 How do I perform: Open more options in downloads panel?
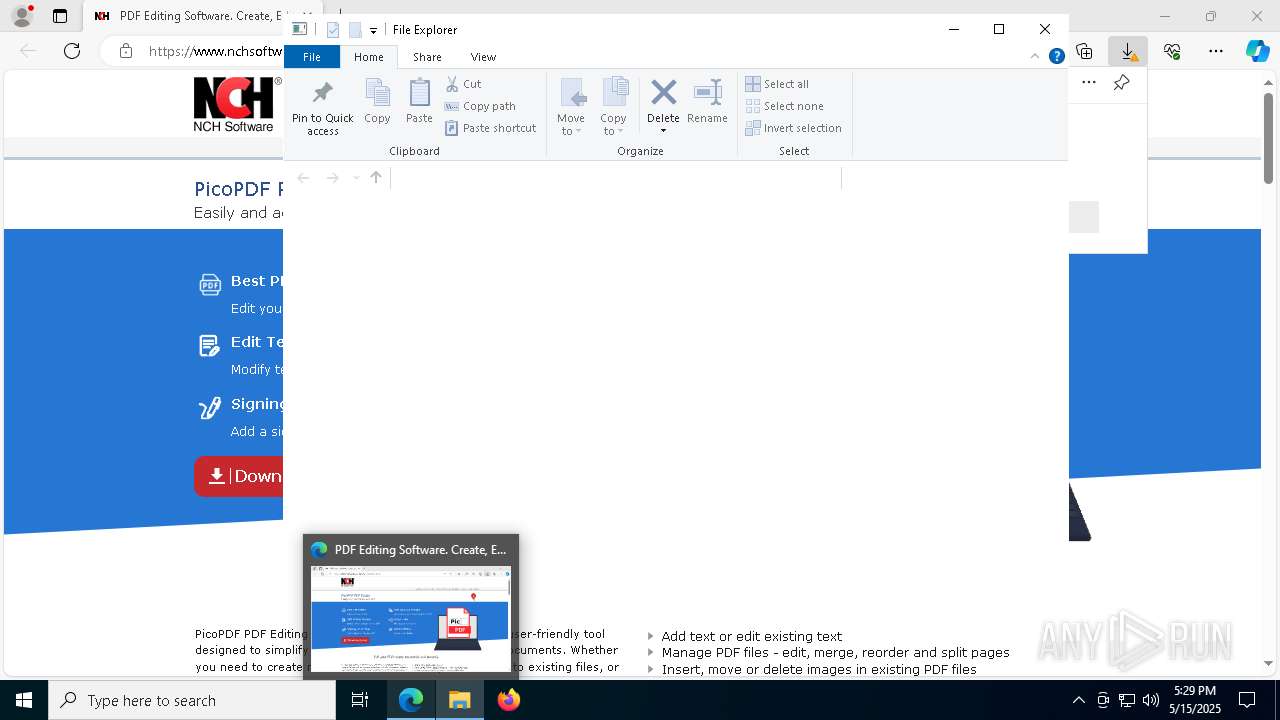coord(1089,83)
